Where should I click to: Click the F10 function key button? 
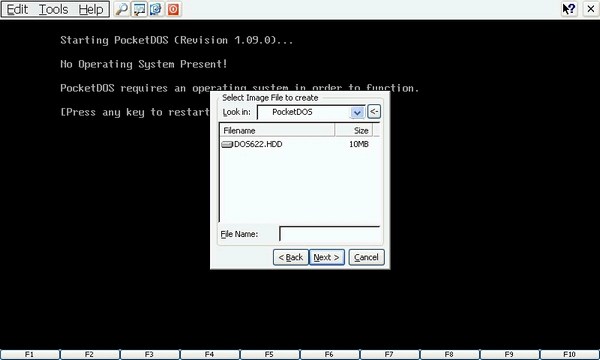[570, 355]
